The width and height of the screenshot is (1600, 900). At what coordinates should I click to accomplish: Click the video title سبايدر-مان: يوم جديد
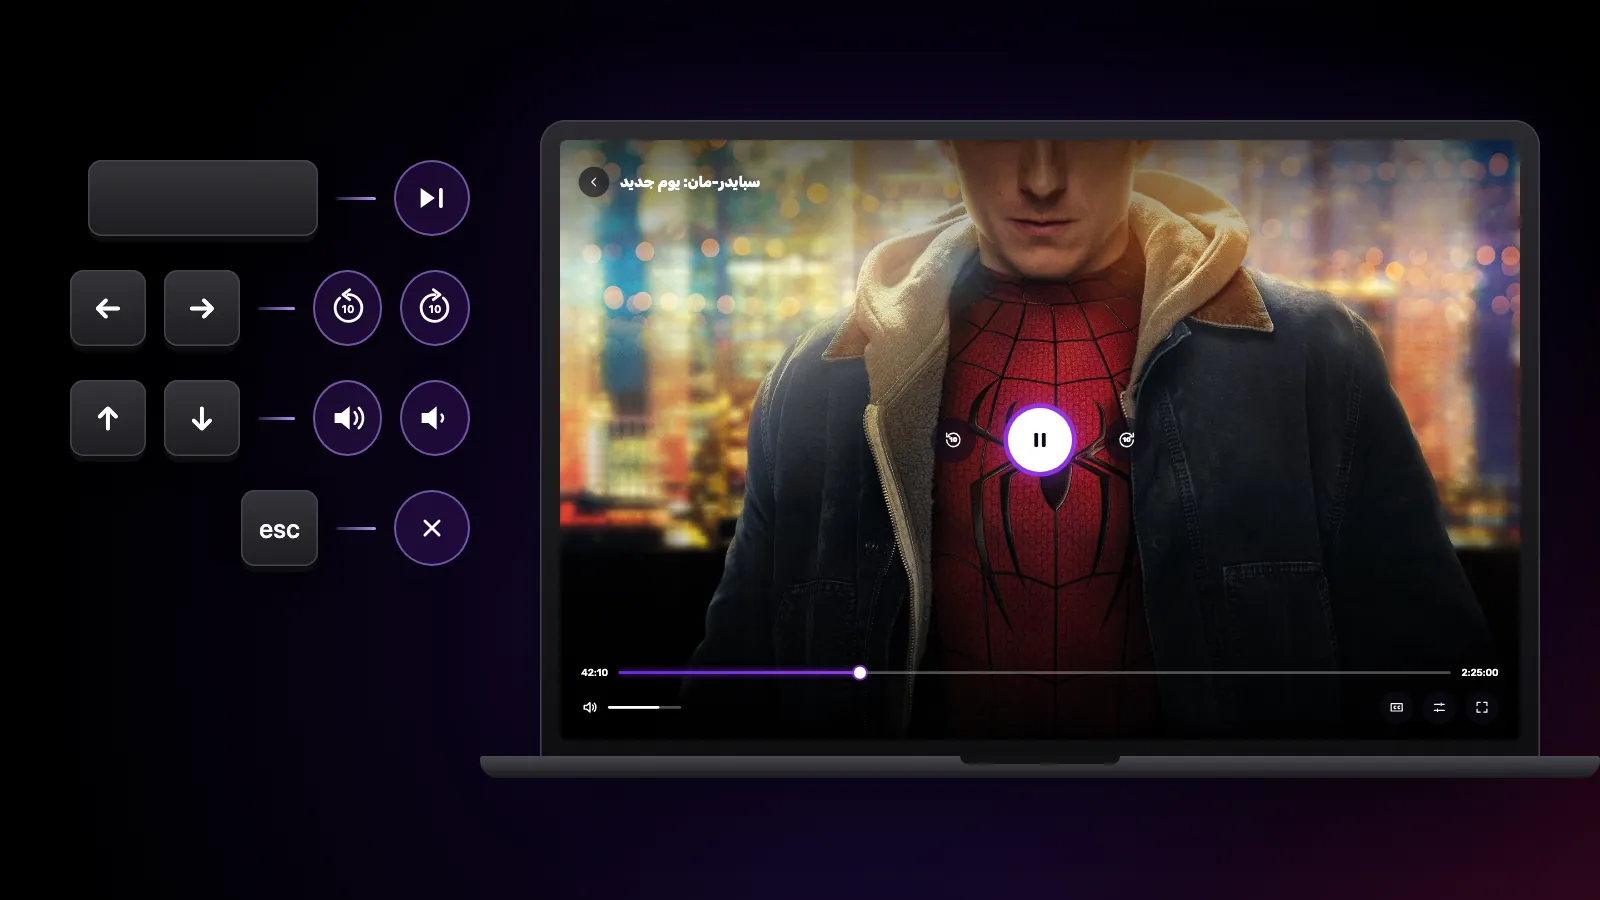[x=690, y=182]
